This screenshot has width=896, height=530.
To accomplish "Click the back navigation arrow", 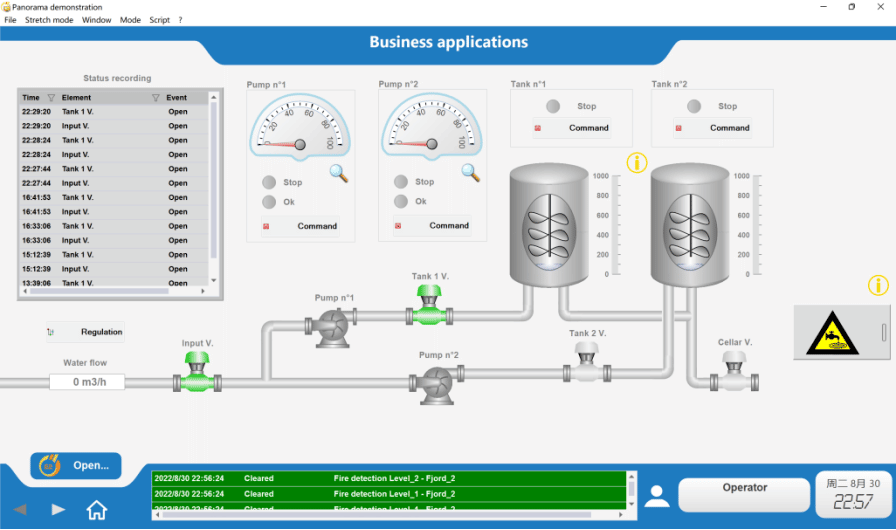I will click(20, 510).
